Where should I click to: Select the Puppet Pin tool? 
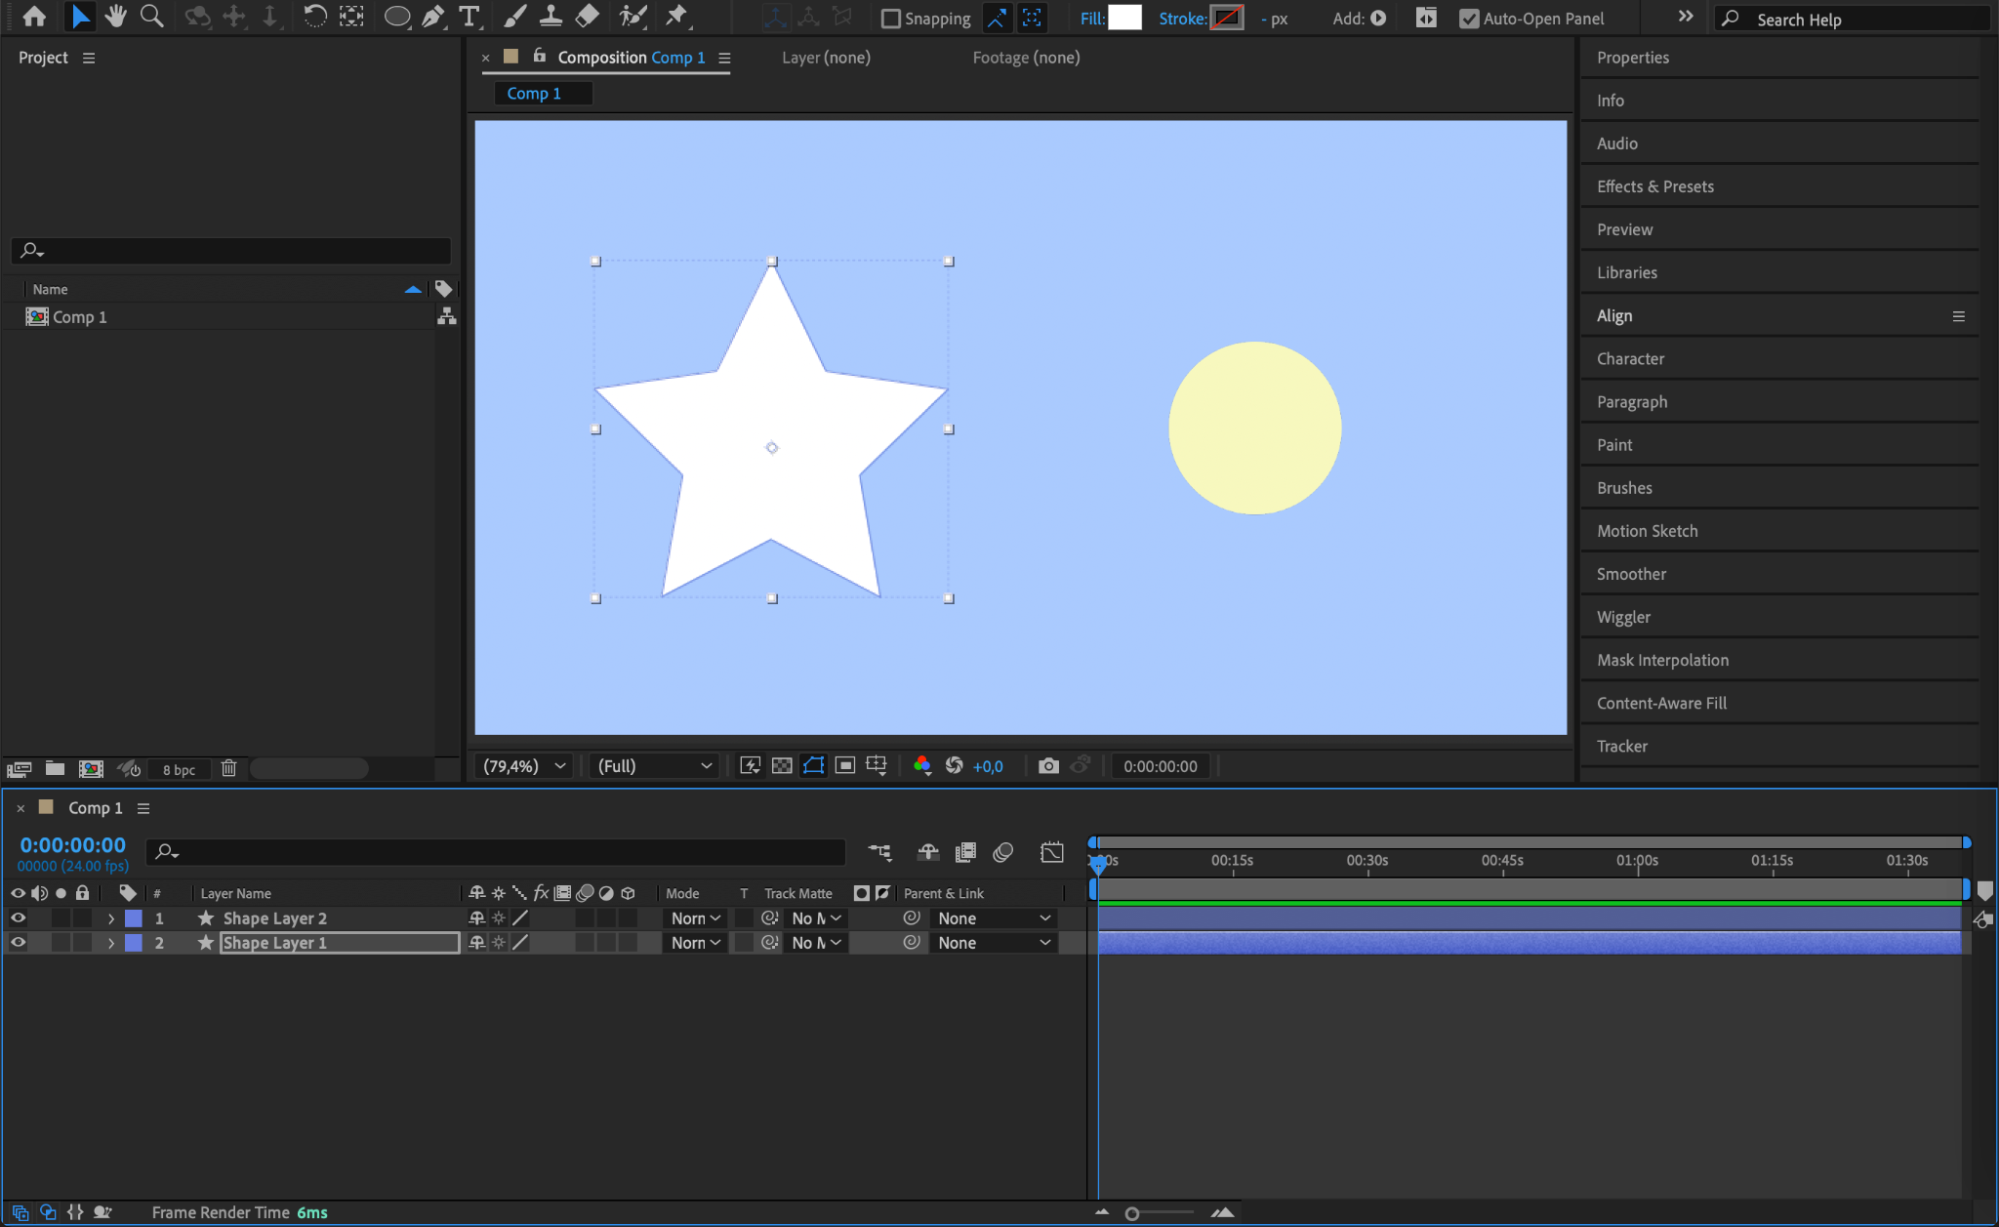click(x=677, y=16)
